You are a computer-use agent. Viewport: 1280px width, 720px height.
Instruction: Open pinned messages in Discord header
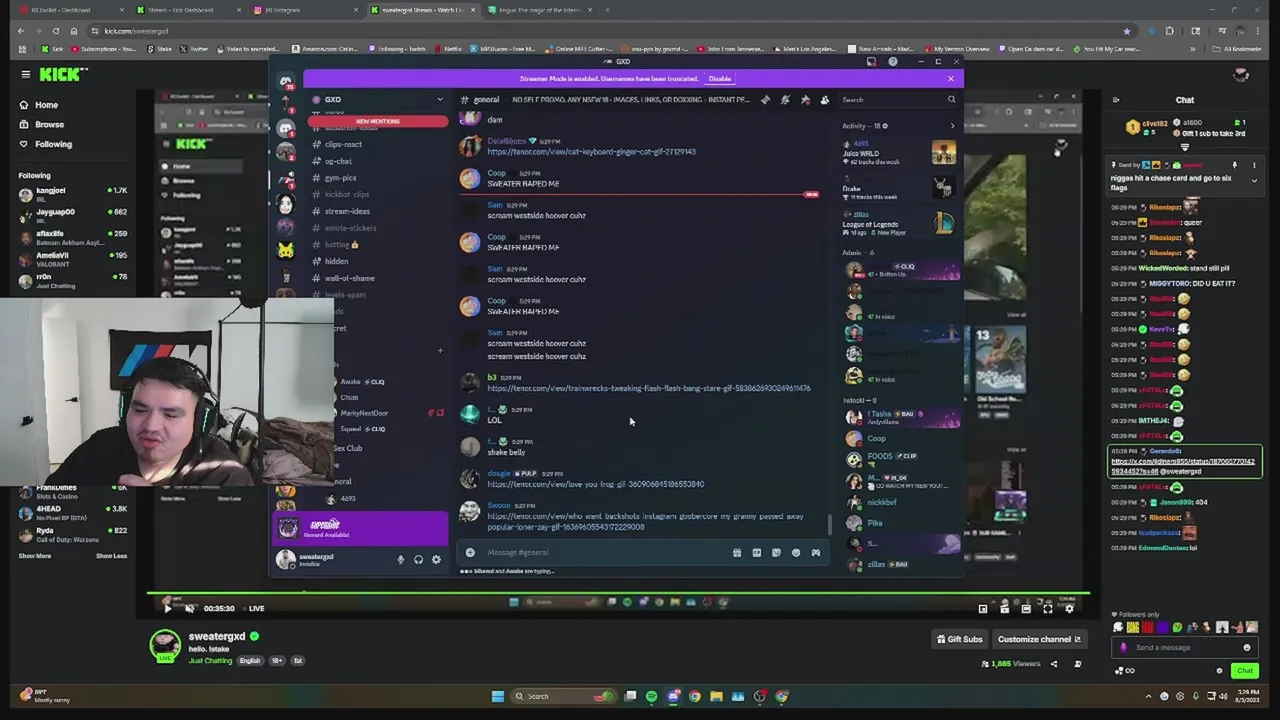click(x=805, y=100)
